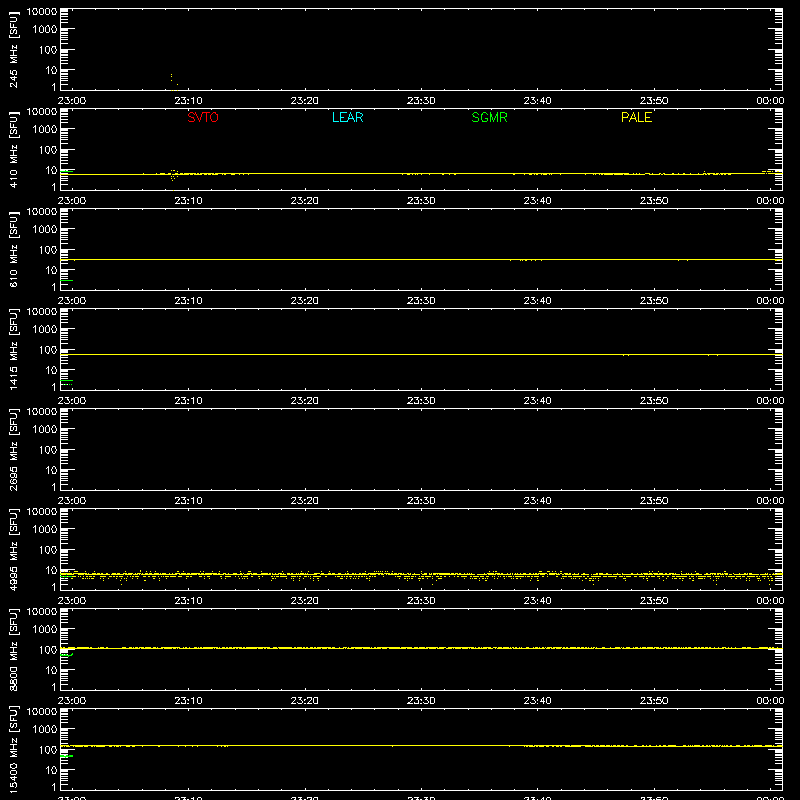Select the 15400 MHz [SFU] axis title
The image size is (800, 800).
click(13, 750)
